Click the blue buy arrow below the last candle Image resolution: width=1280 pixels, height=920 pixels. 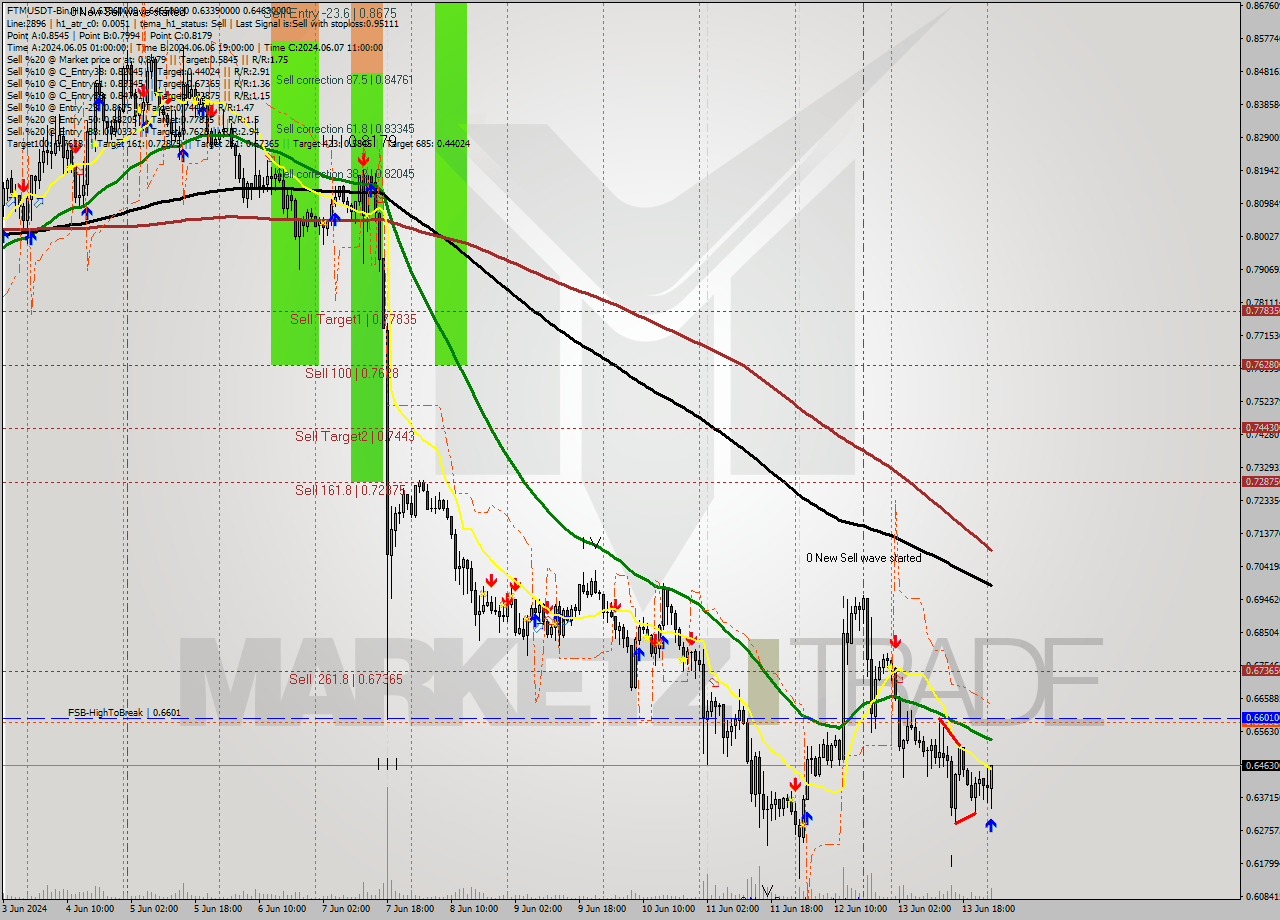pyautogui.click(x=990, y=825)
